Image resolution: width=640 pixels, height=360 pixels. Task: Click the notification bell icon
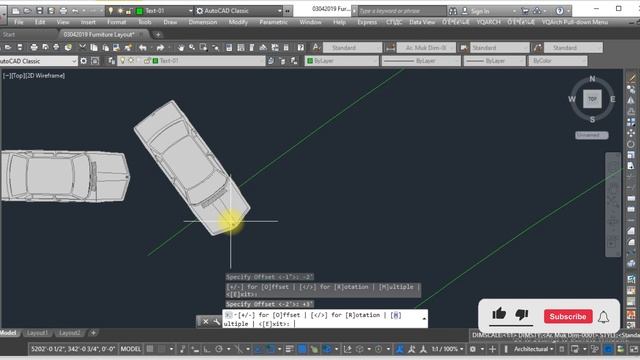[x=604, y=317]
